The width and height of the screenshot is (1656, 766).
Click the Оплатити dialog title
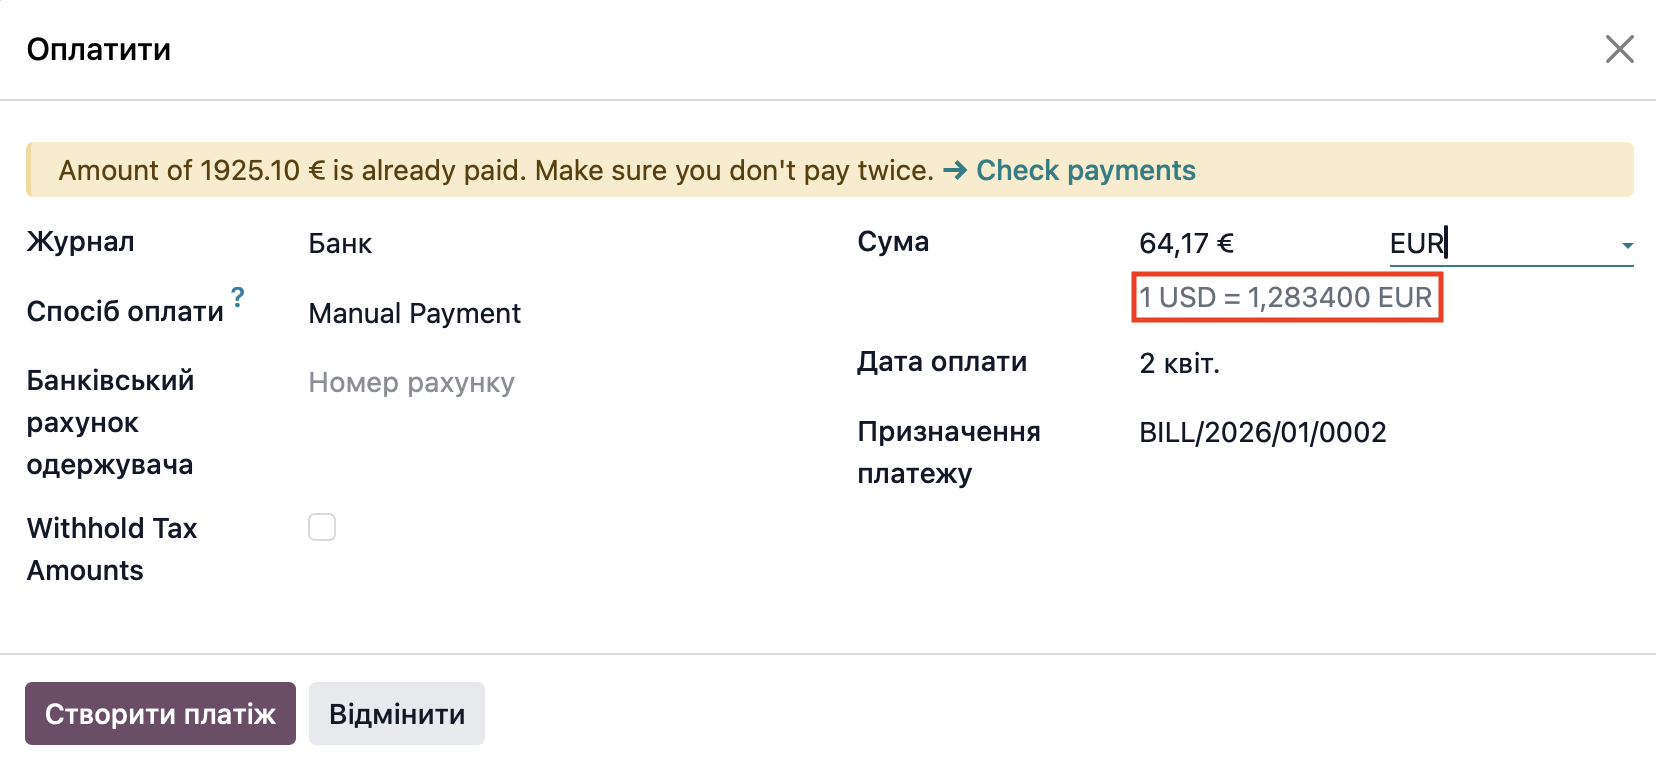(x=99, y=49)
